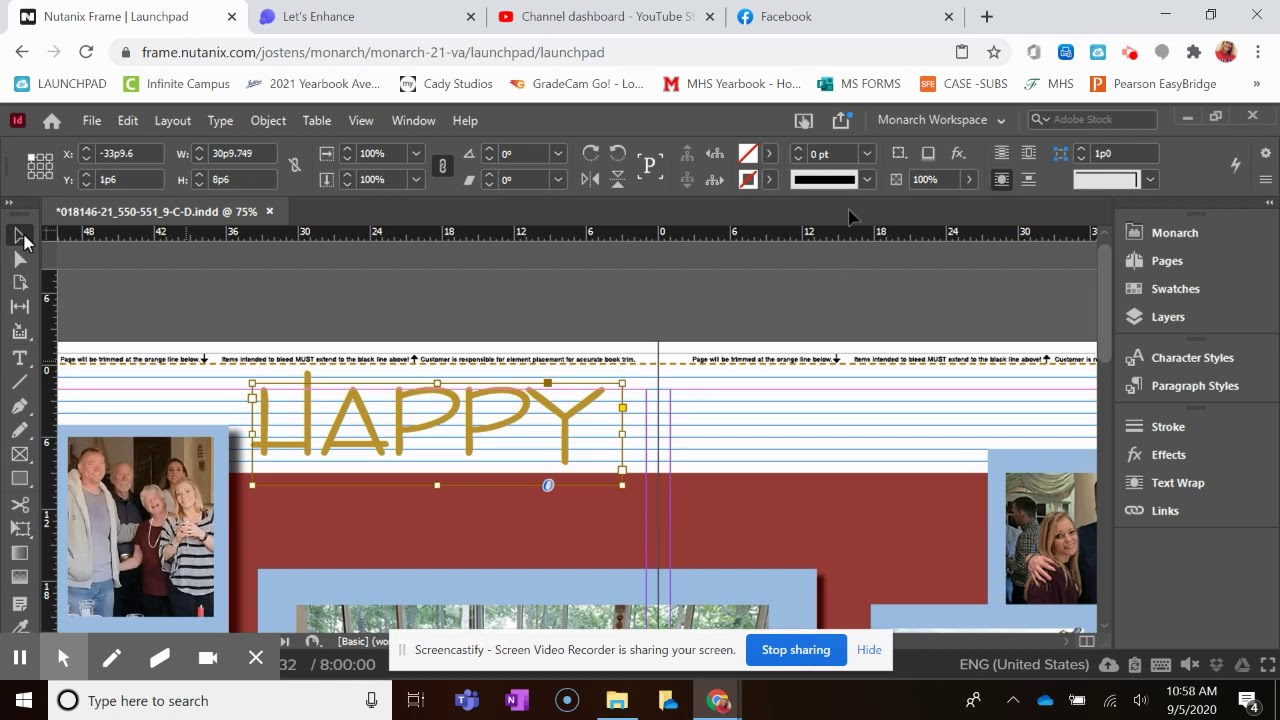Select the Page tool
This screenshot has height=720, width=1280.
[x=19, y=283]
